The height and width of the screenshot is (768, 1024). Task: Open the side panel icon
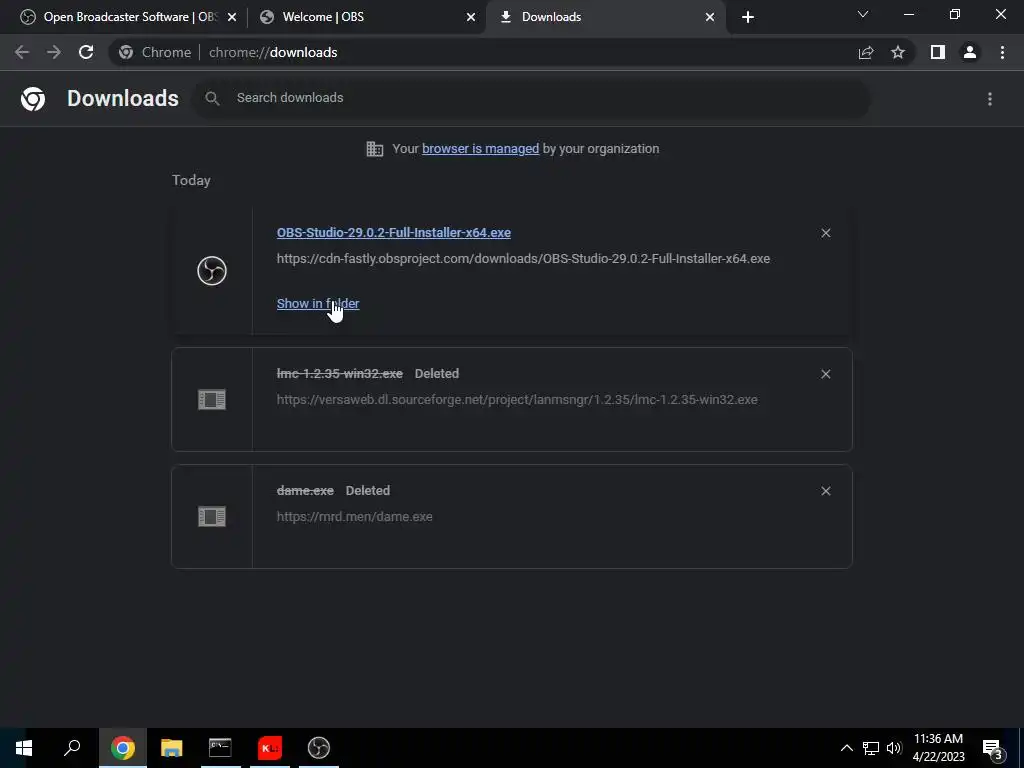(938, 52)
